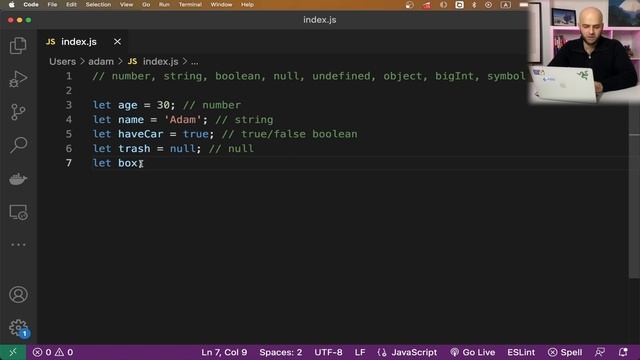Open the Window menu
640x360 pixels.
(221, 4)
